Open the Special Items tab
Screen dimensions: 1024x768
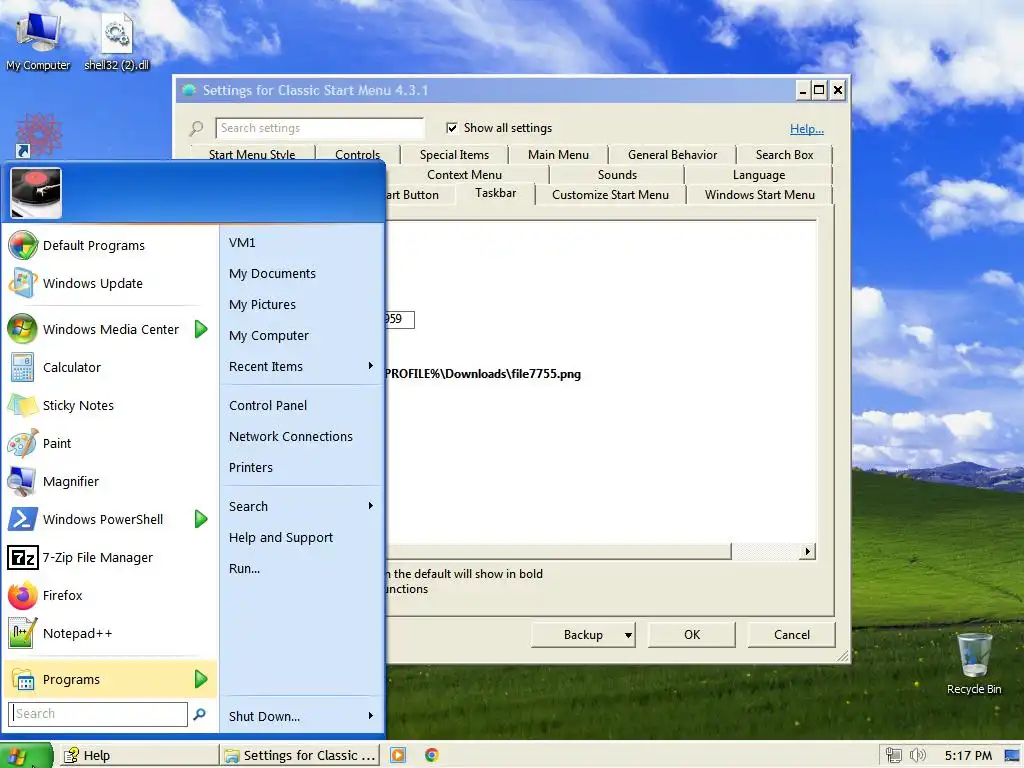(x=454, y=155)
